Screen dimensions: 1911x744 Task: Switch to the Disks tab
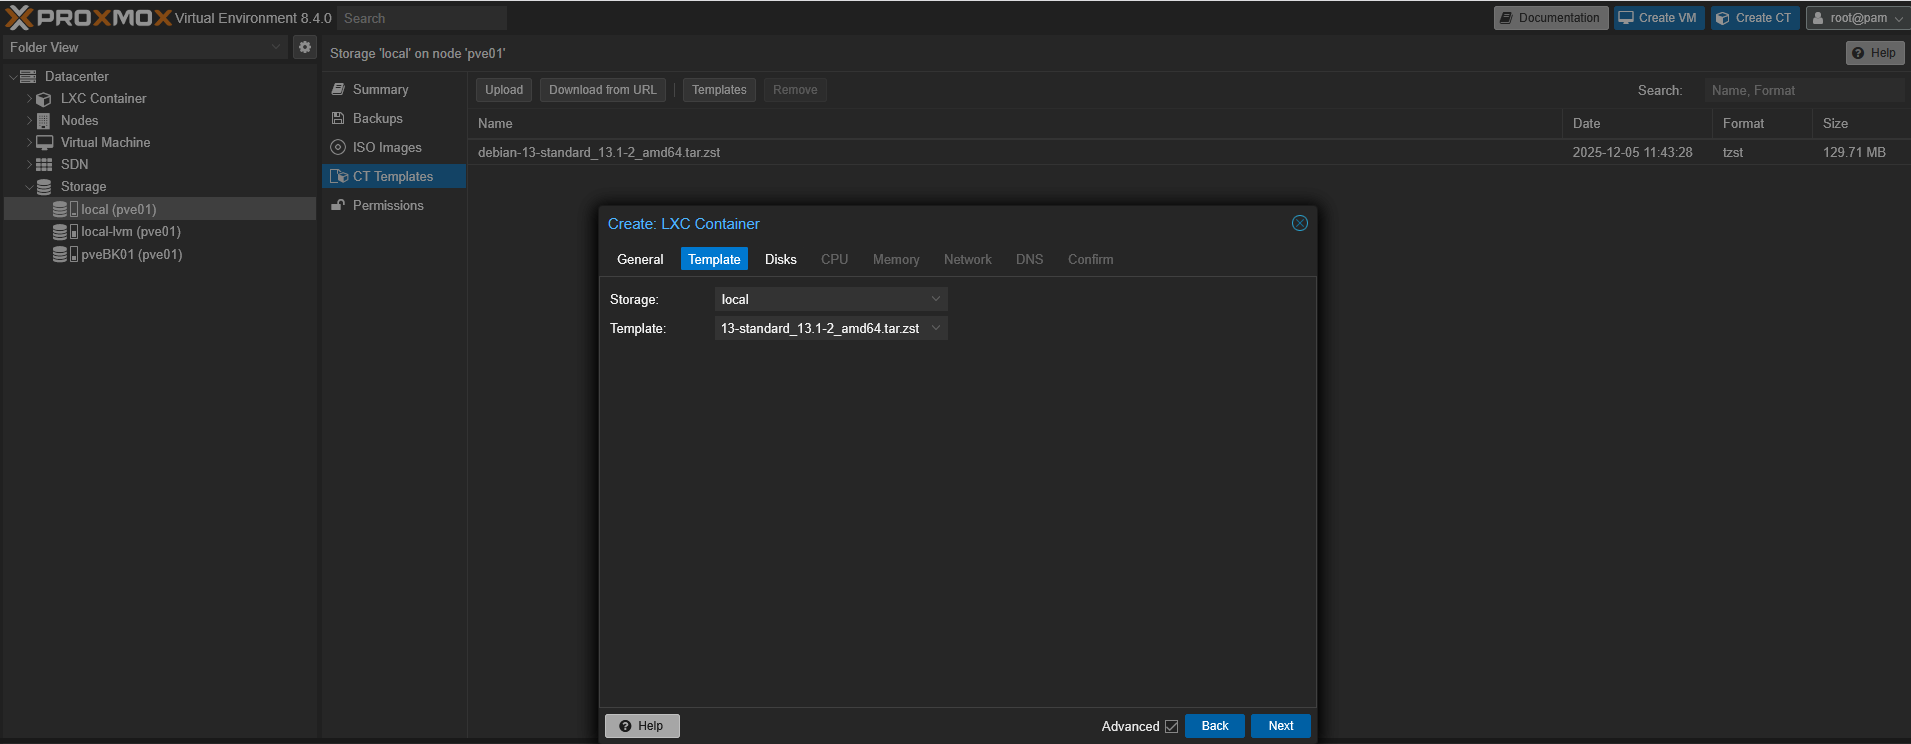[x=780, y=259]
